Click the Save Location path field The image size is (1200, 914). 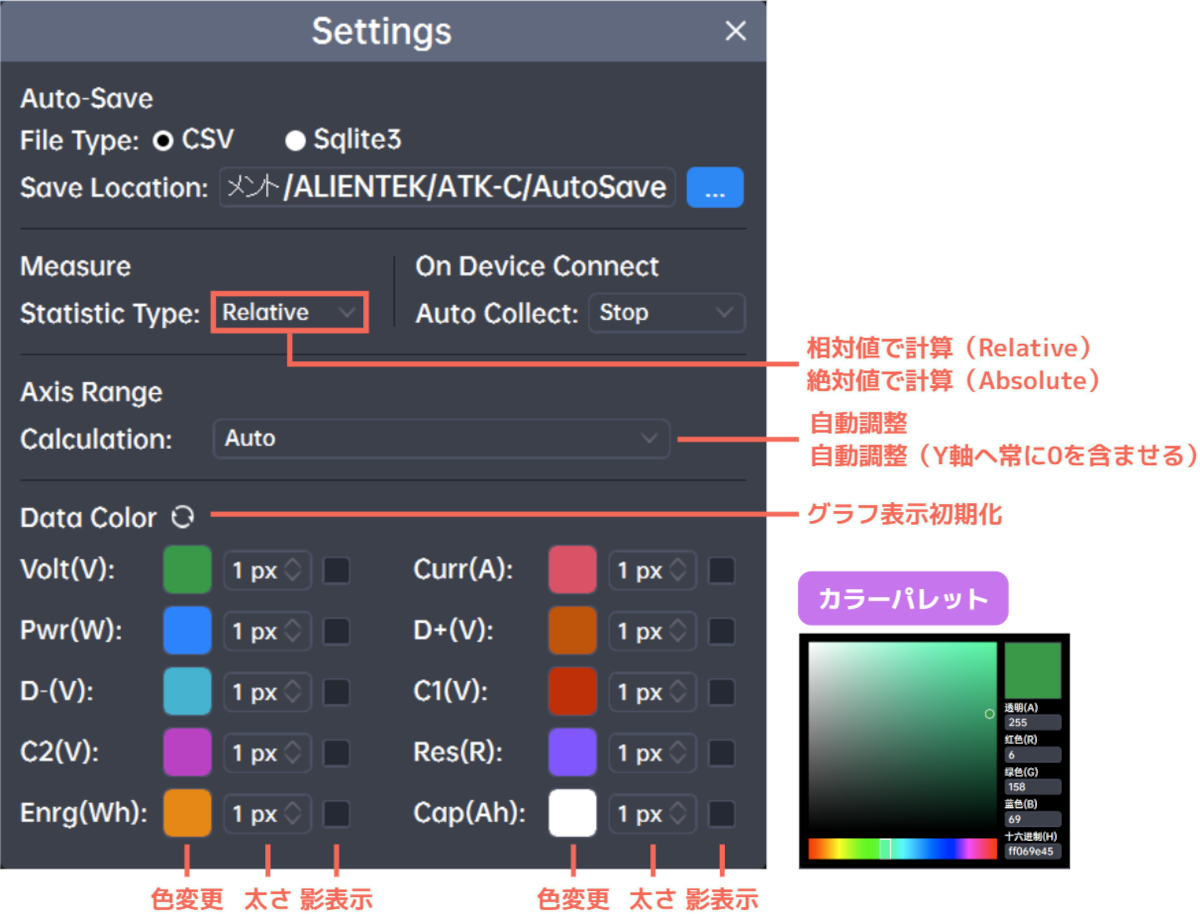(x=448, y=187)
